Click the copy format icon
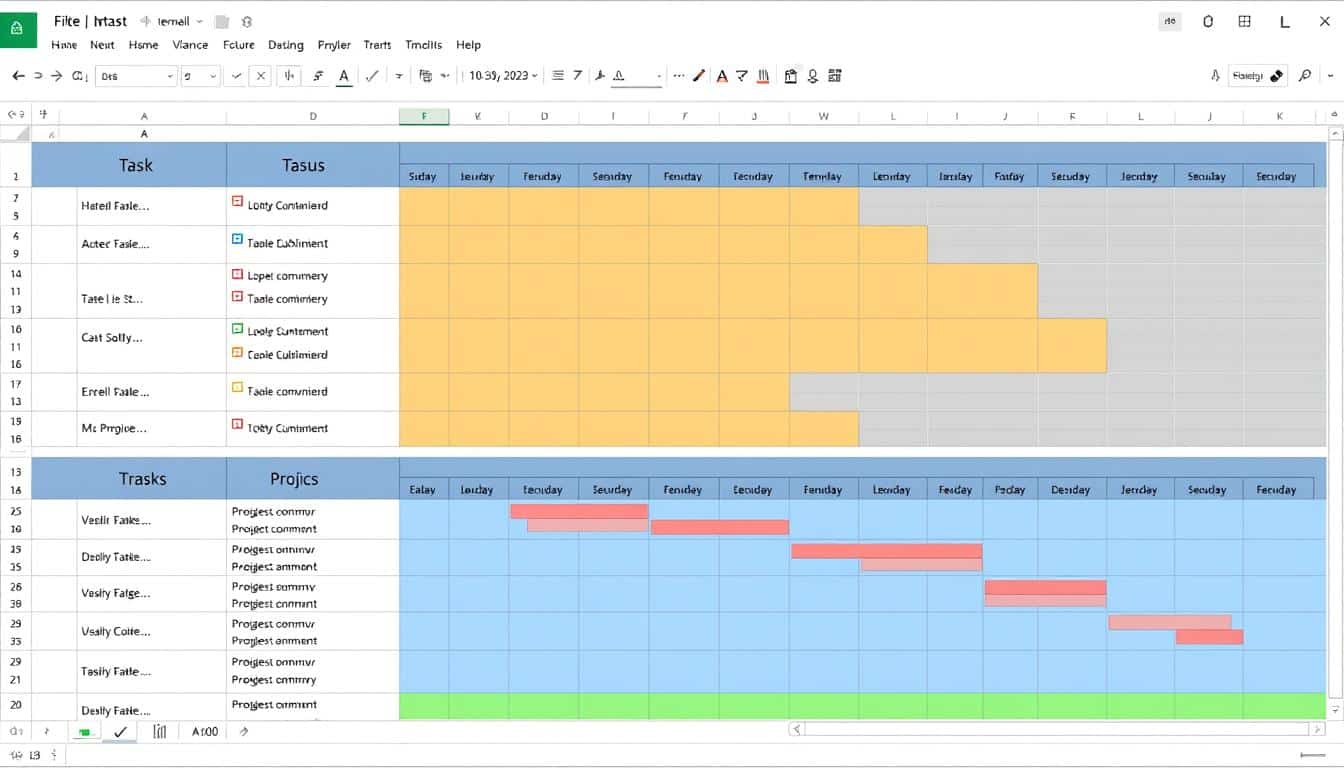The width and height of the screenshot is (1344, 768). [x=425, y=75]
